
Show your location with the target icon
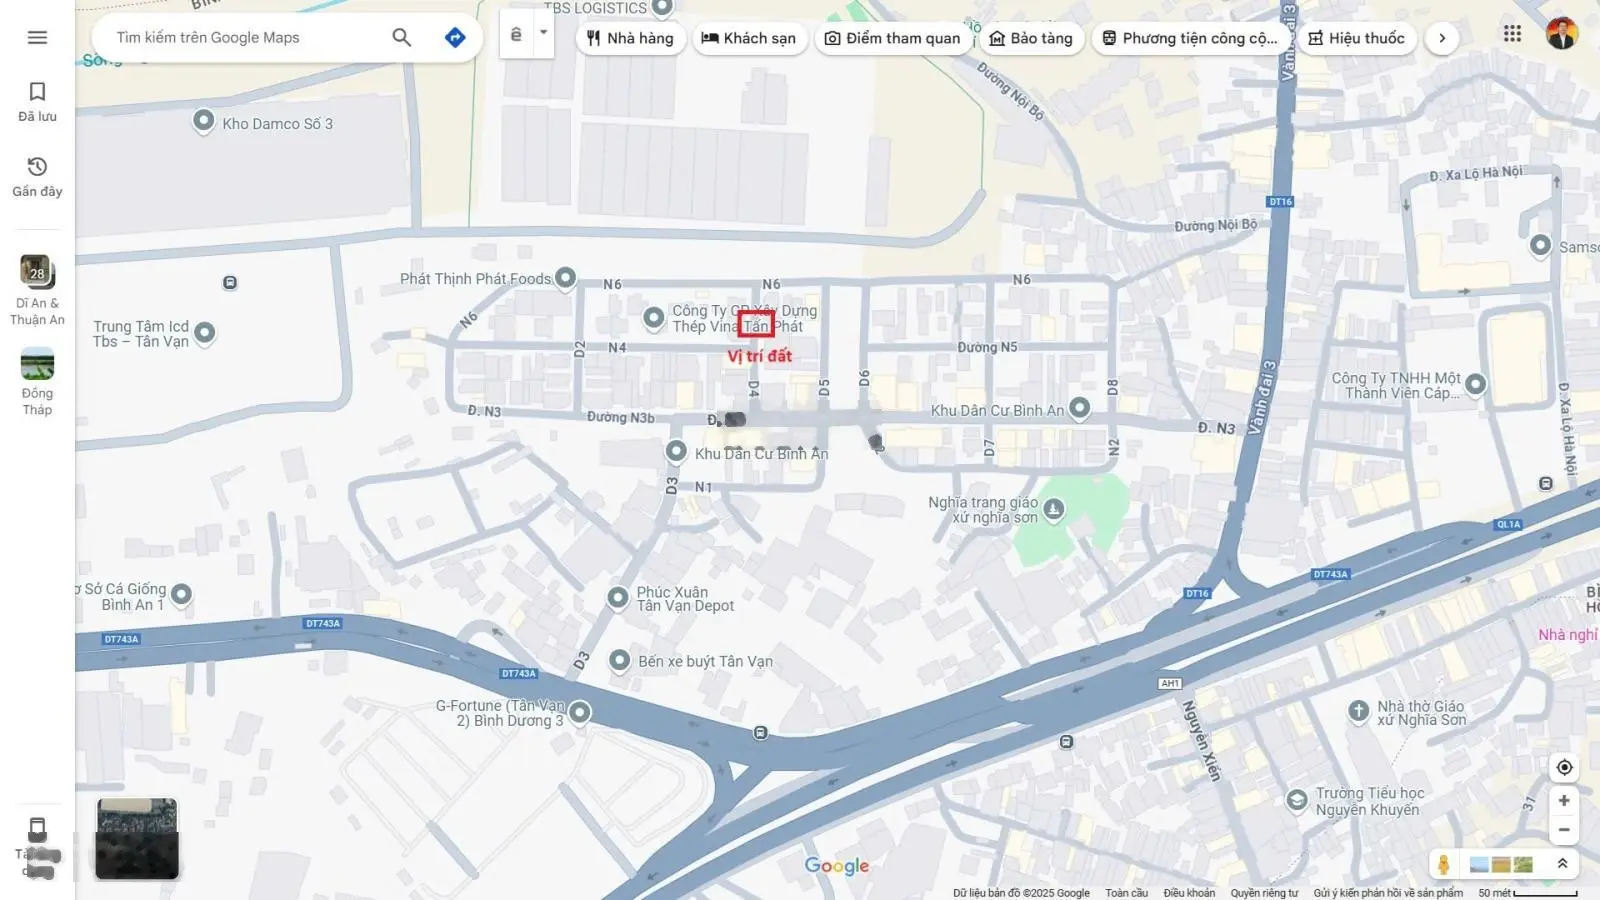coord(1564,767)
